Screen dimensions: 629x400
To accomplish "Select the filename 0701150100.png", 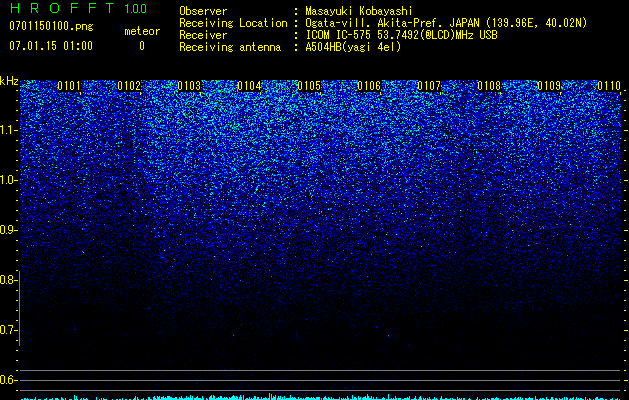I will coord(51,27).
